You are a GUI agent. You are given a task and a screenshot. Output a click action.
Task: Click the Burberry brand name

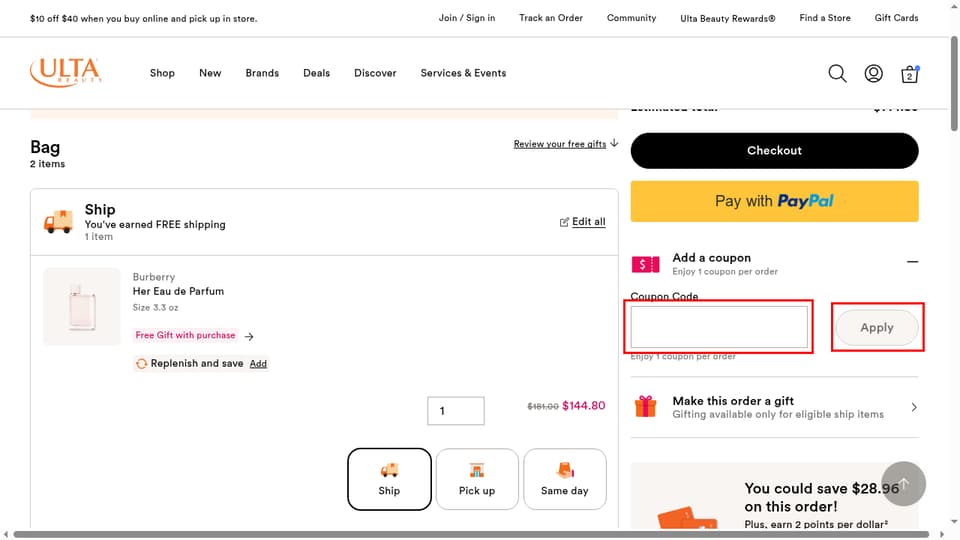154,277
